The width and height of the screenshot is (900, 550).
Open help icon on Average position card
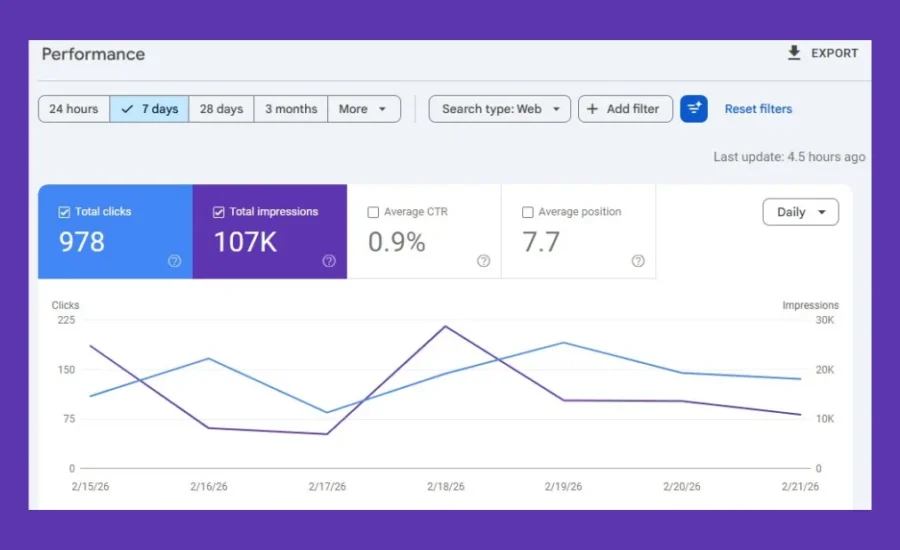pyautogui.click(x=638, y=261)
